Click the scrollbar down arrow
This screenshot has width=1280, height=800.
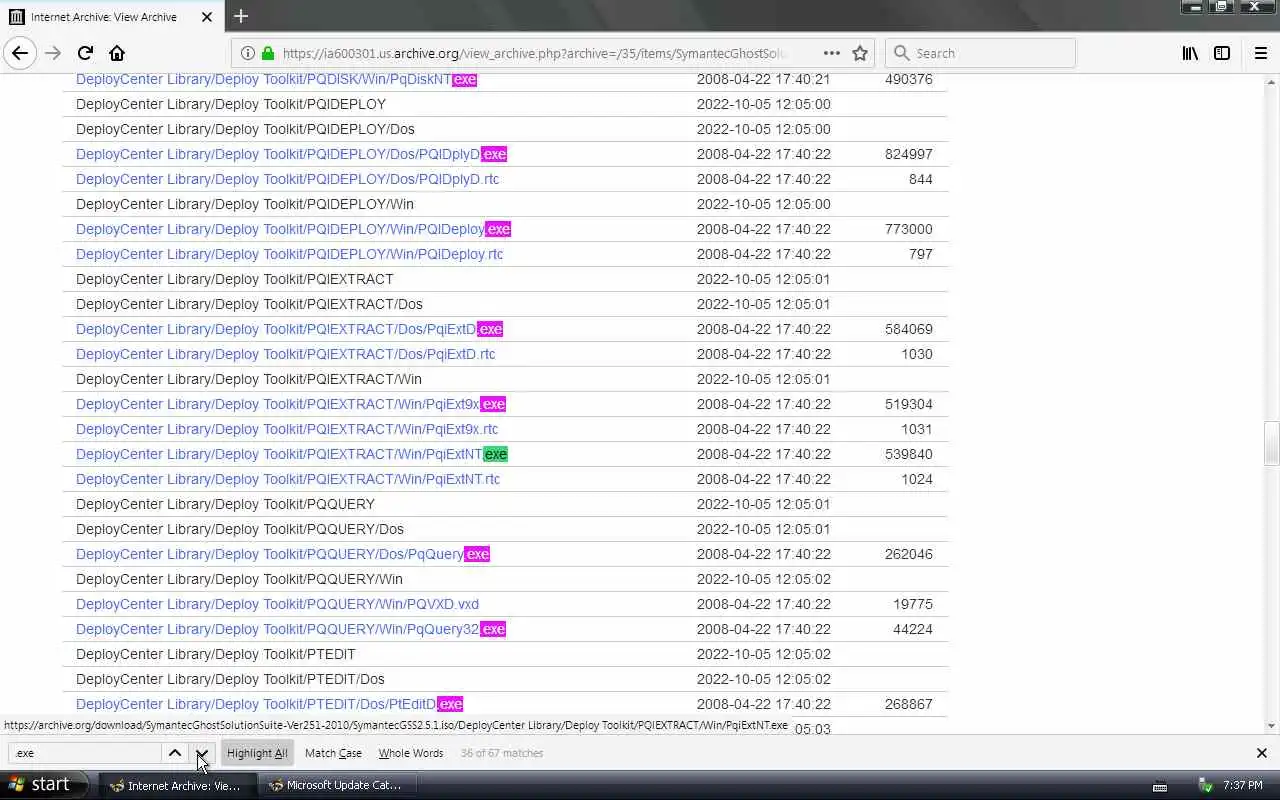(x=1271, y=726)
